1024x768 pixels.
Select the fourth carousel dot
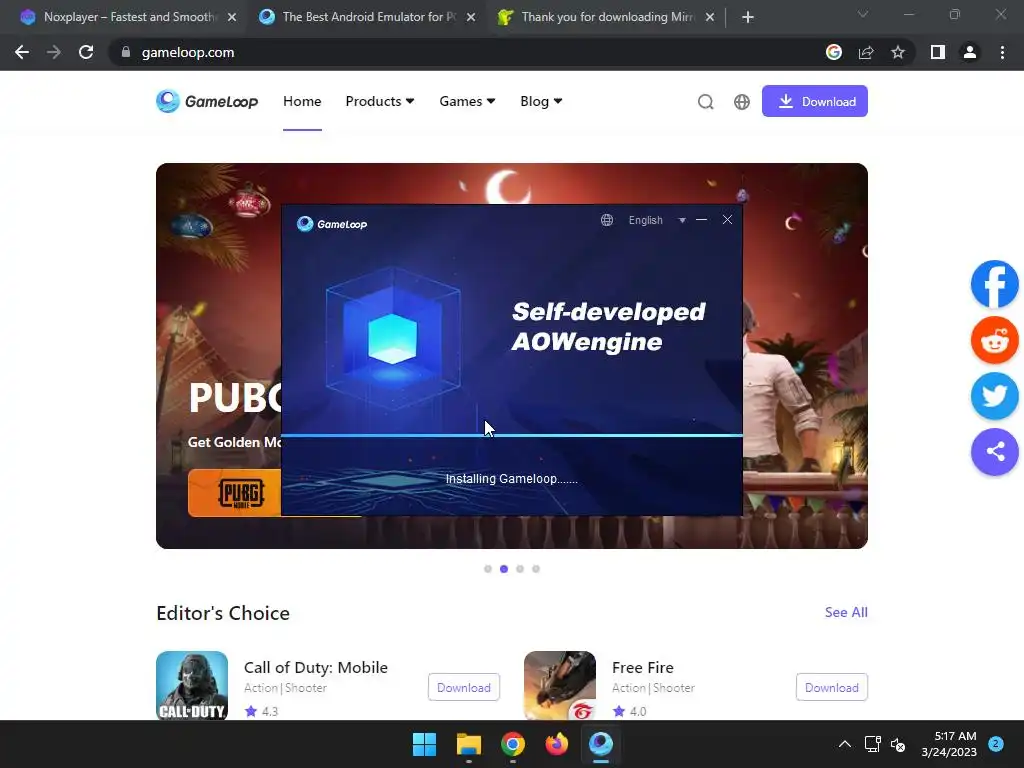pyautogui.click(x=536, y=569)
